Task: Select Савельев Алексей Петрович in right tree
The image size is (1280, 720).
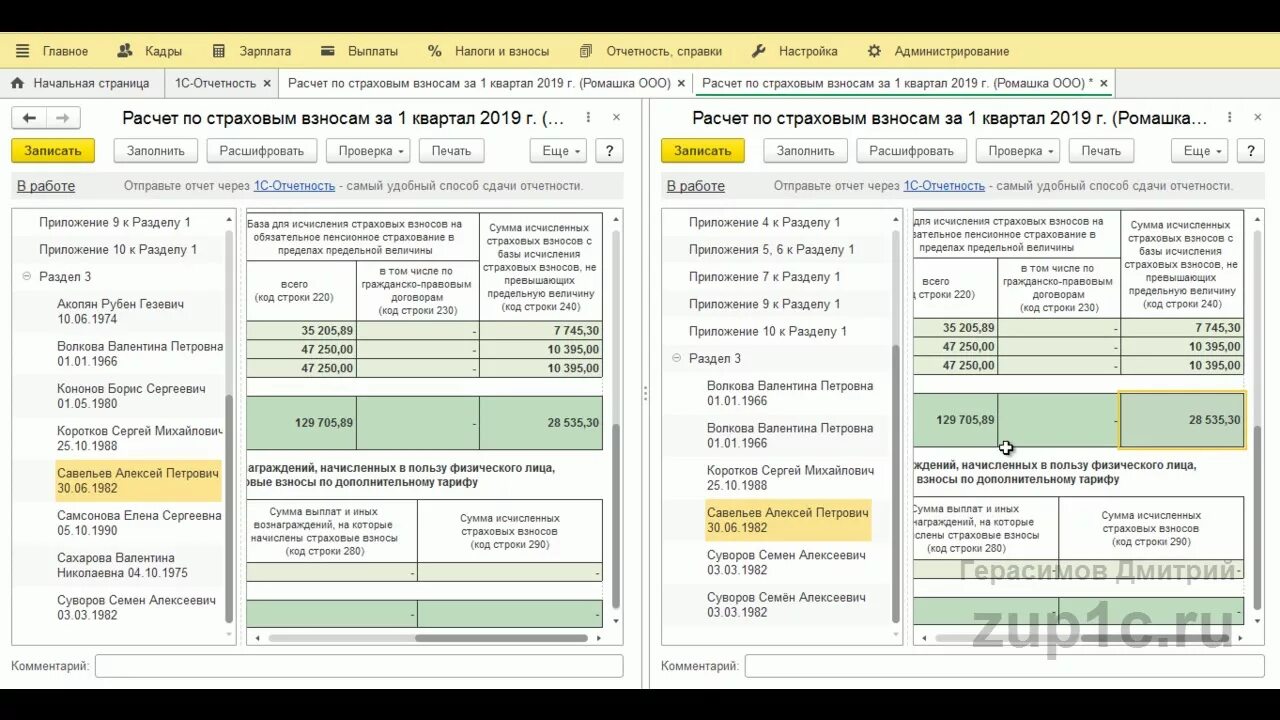Action: coord(789,520)
